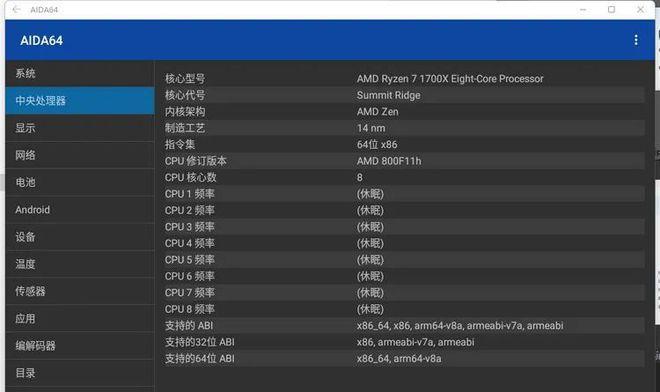Open the 传感器 section
Viewport: 660px width, 392px height.
[x=80, y=291]
